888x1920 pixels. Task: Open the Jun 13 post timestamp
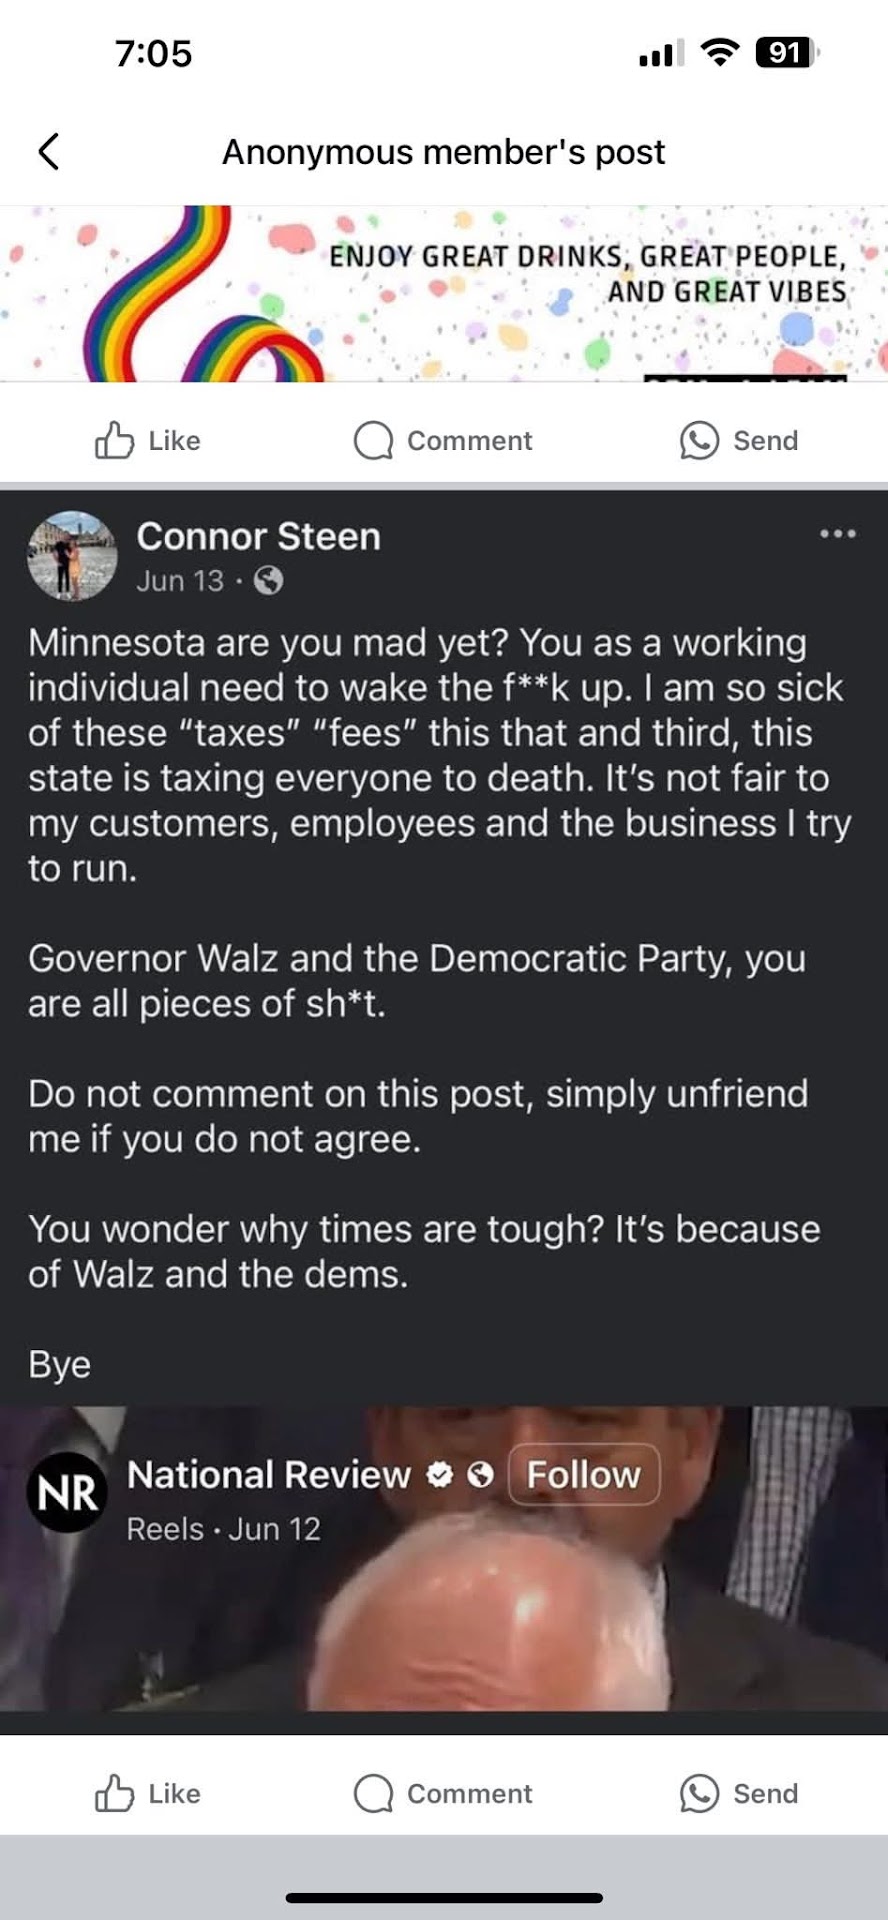(x=180, y=581)
